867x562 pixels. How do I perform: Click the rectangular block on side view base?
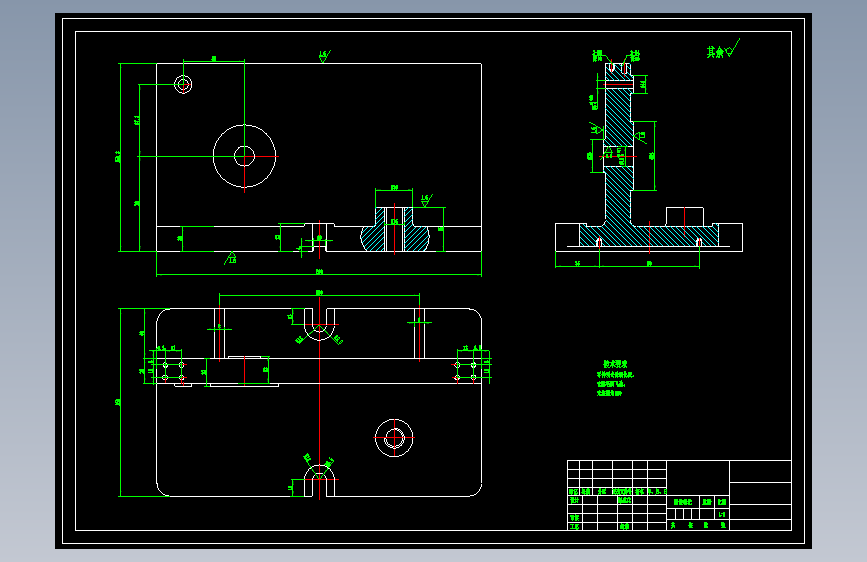[685, 216]
